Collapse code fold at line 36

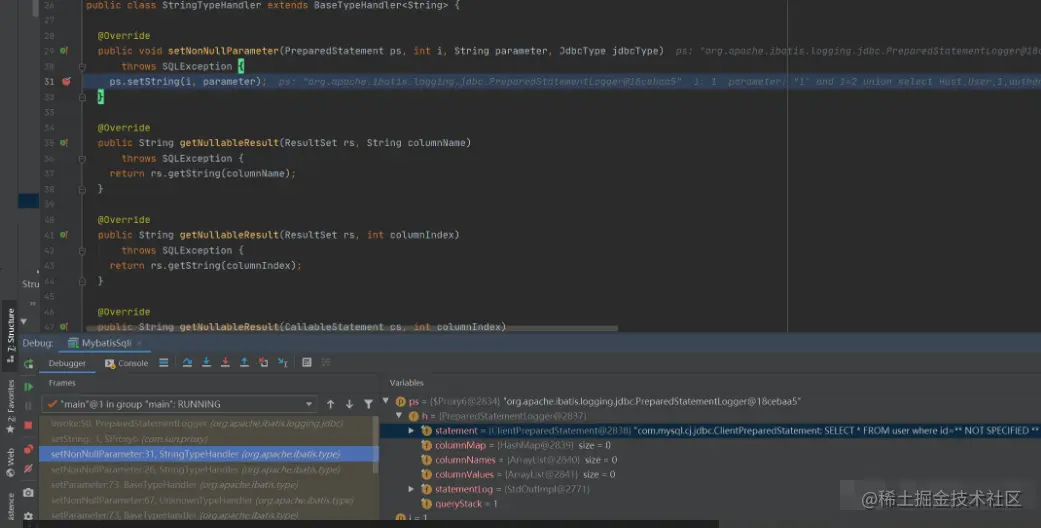click(82, 159)
